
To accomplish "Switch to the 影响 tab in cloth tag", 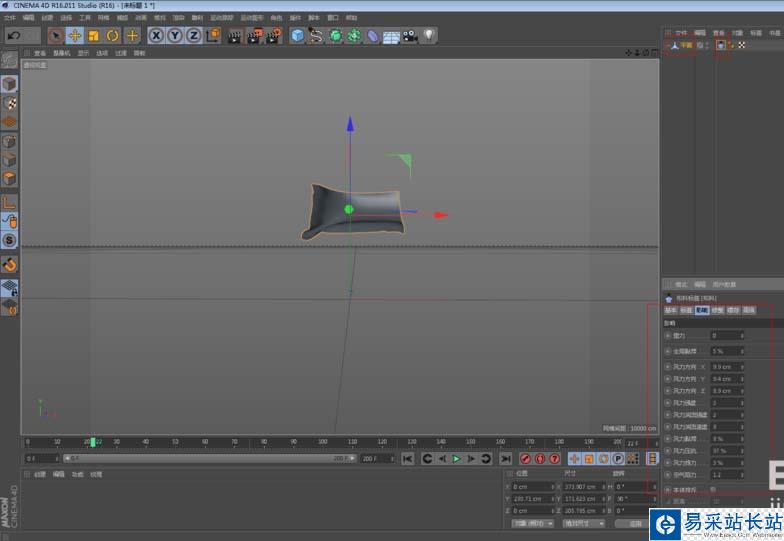I will click(x=702, y=311).
